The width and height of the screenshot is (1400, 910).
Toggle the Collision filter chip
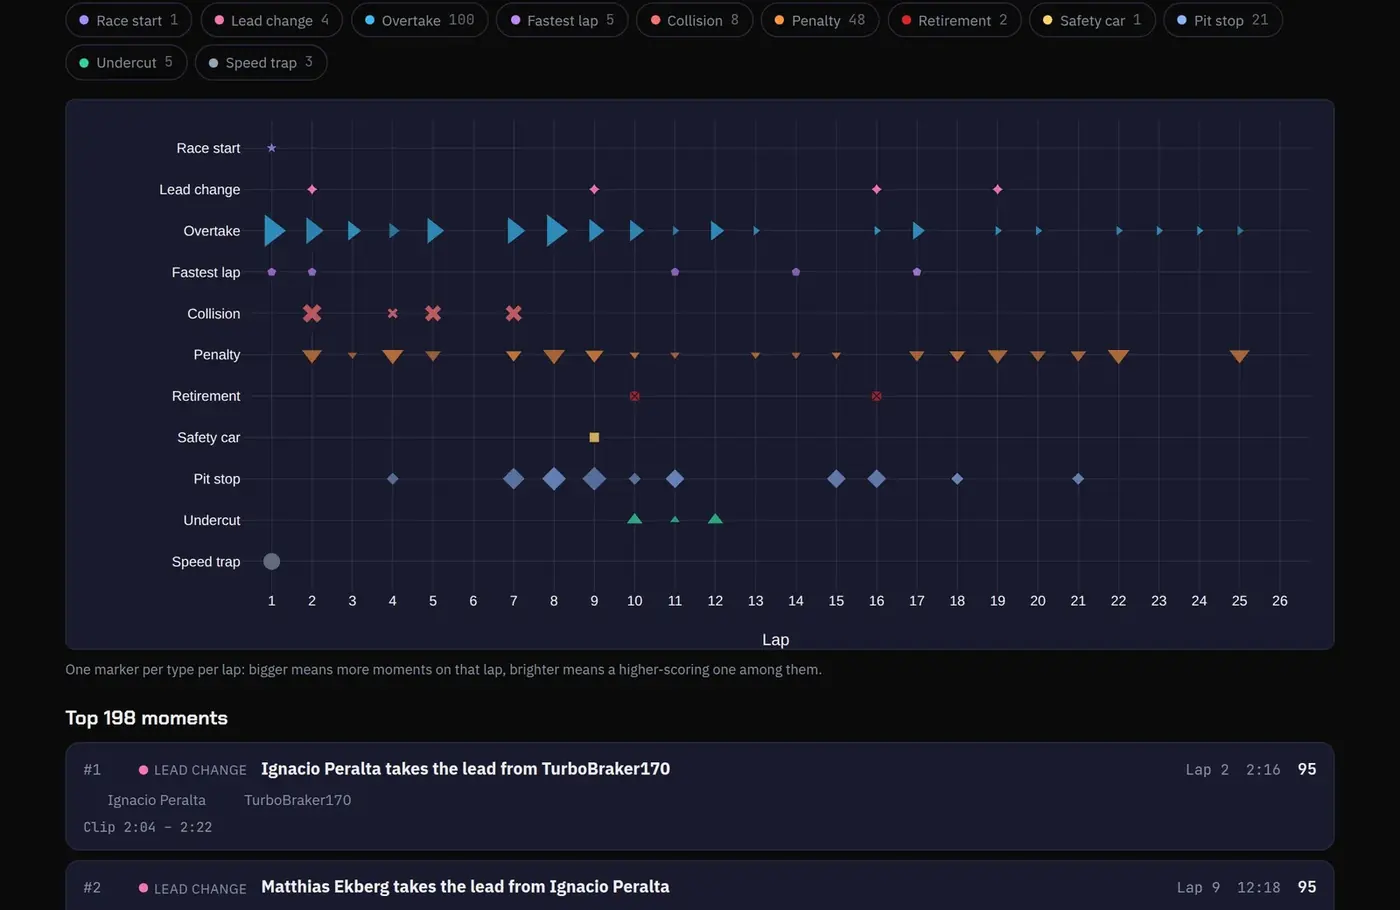pyautogui.click(x=694, y=20)
